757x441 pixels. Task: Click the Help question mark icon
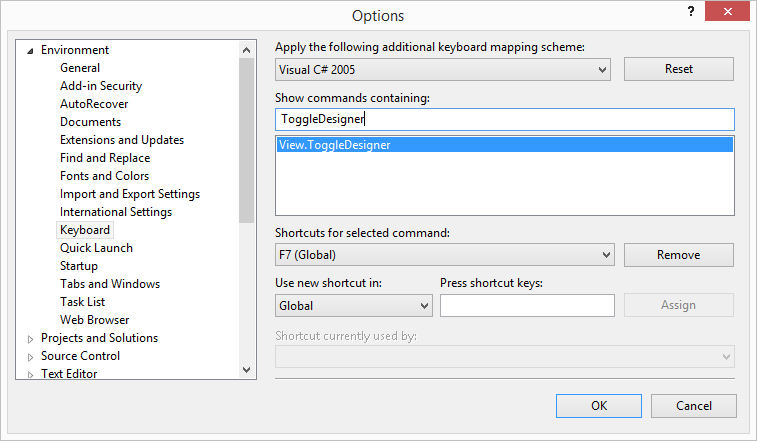(690, 11)
